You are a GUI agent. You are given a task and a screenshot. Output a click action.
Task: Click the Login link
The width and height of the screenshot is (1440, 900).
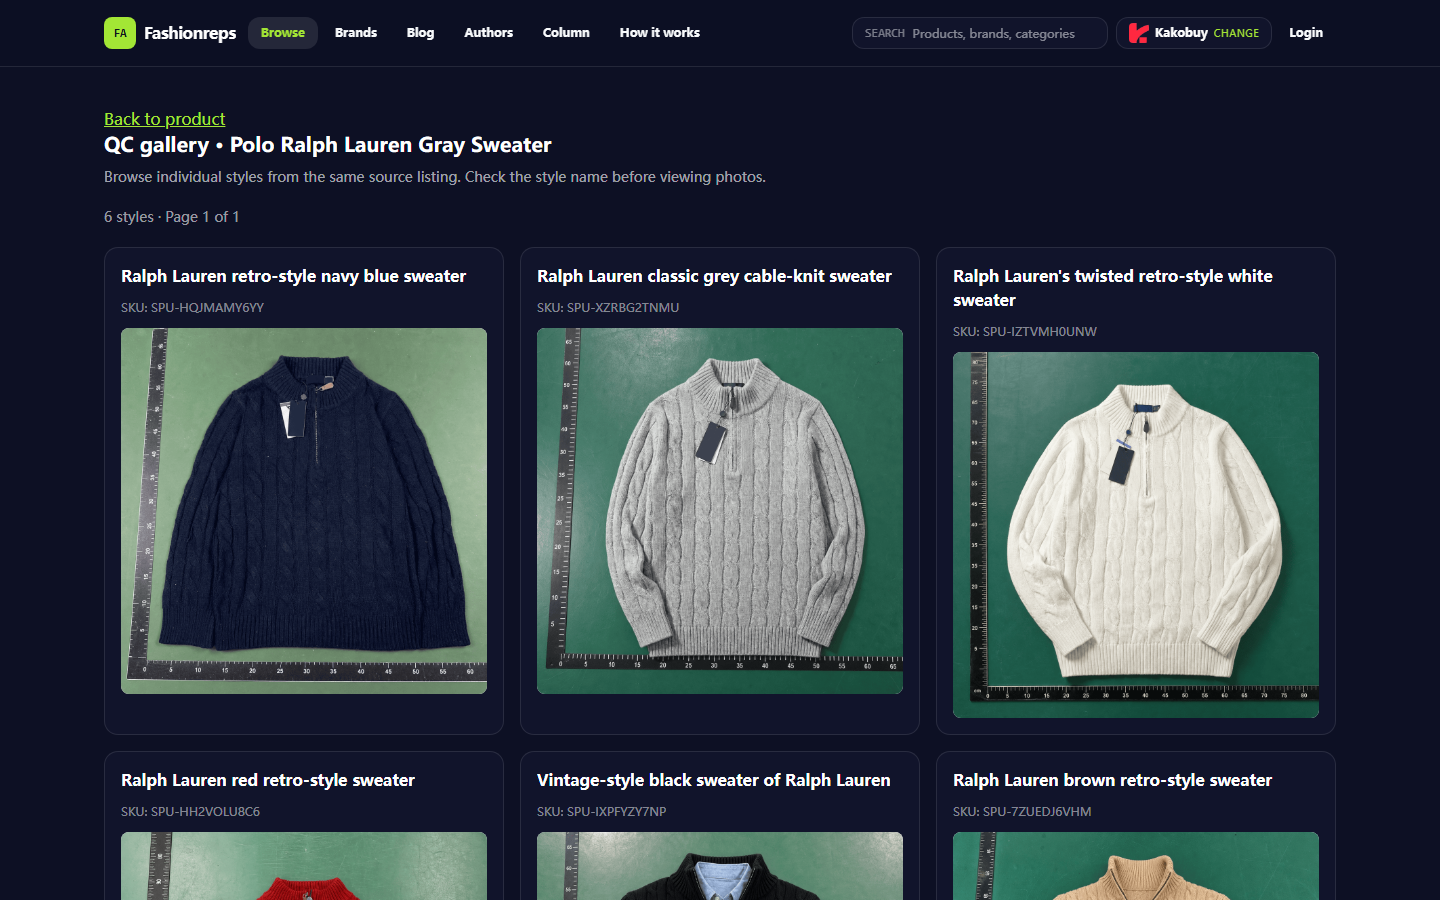1306,33
